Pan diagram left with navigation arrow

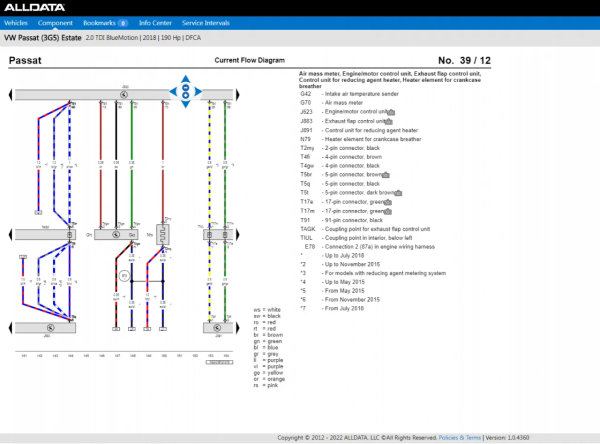[x=174, y=93]
